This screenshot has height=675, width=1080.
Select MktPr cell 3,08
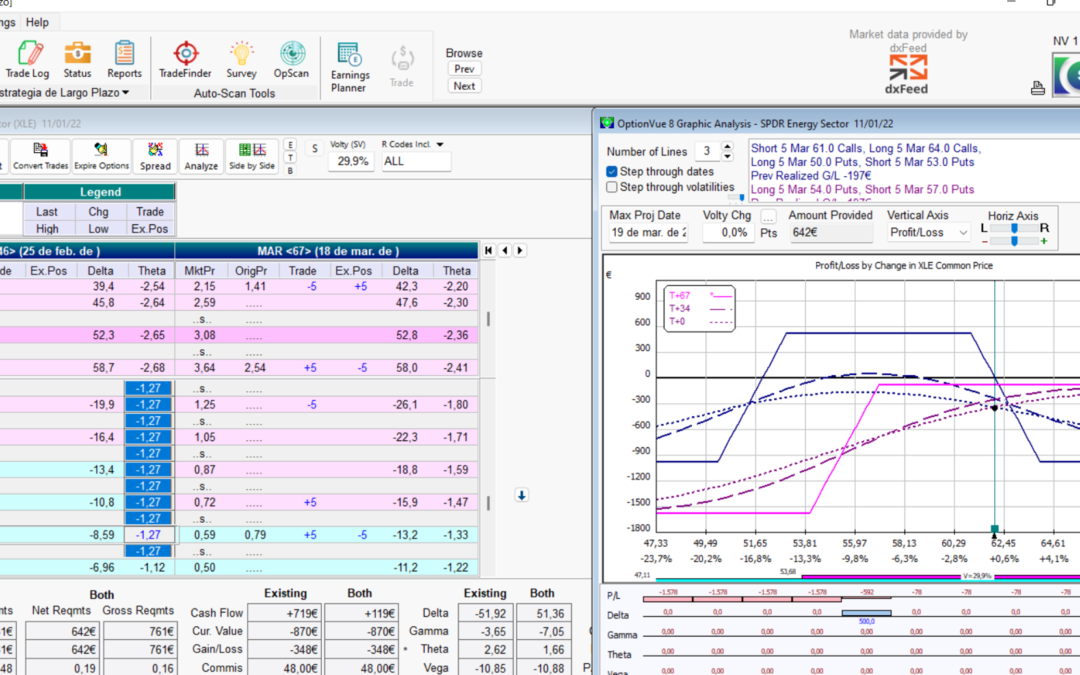pyautogui.click(x=205, y=335)
